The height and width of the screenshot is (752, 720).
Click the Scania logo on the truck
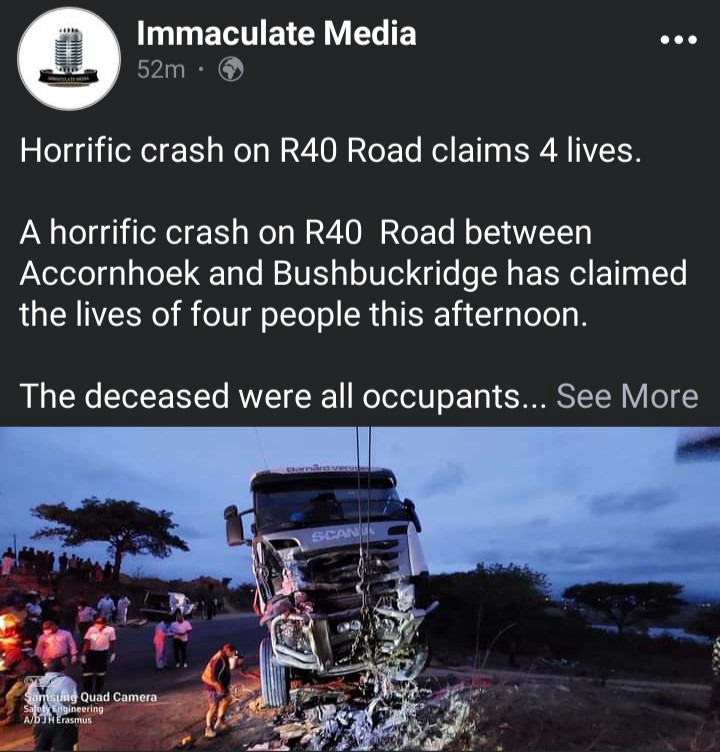point(342,533)
